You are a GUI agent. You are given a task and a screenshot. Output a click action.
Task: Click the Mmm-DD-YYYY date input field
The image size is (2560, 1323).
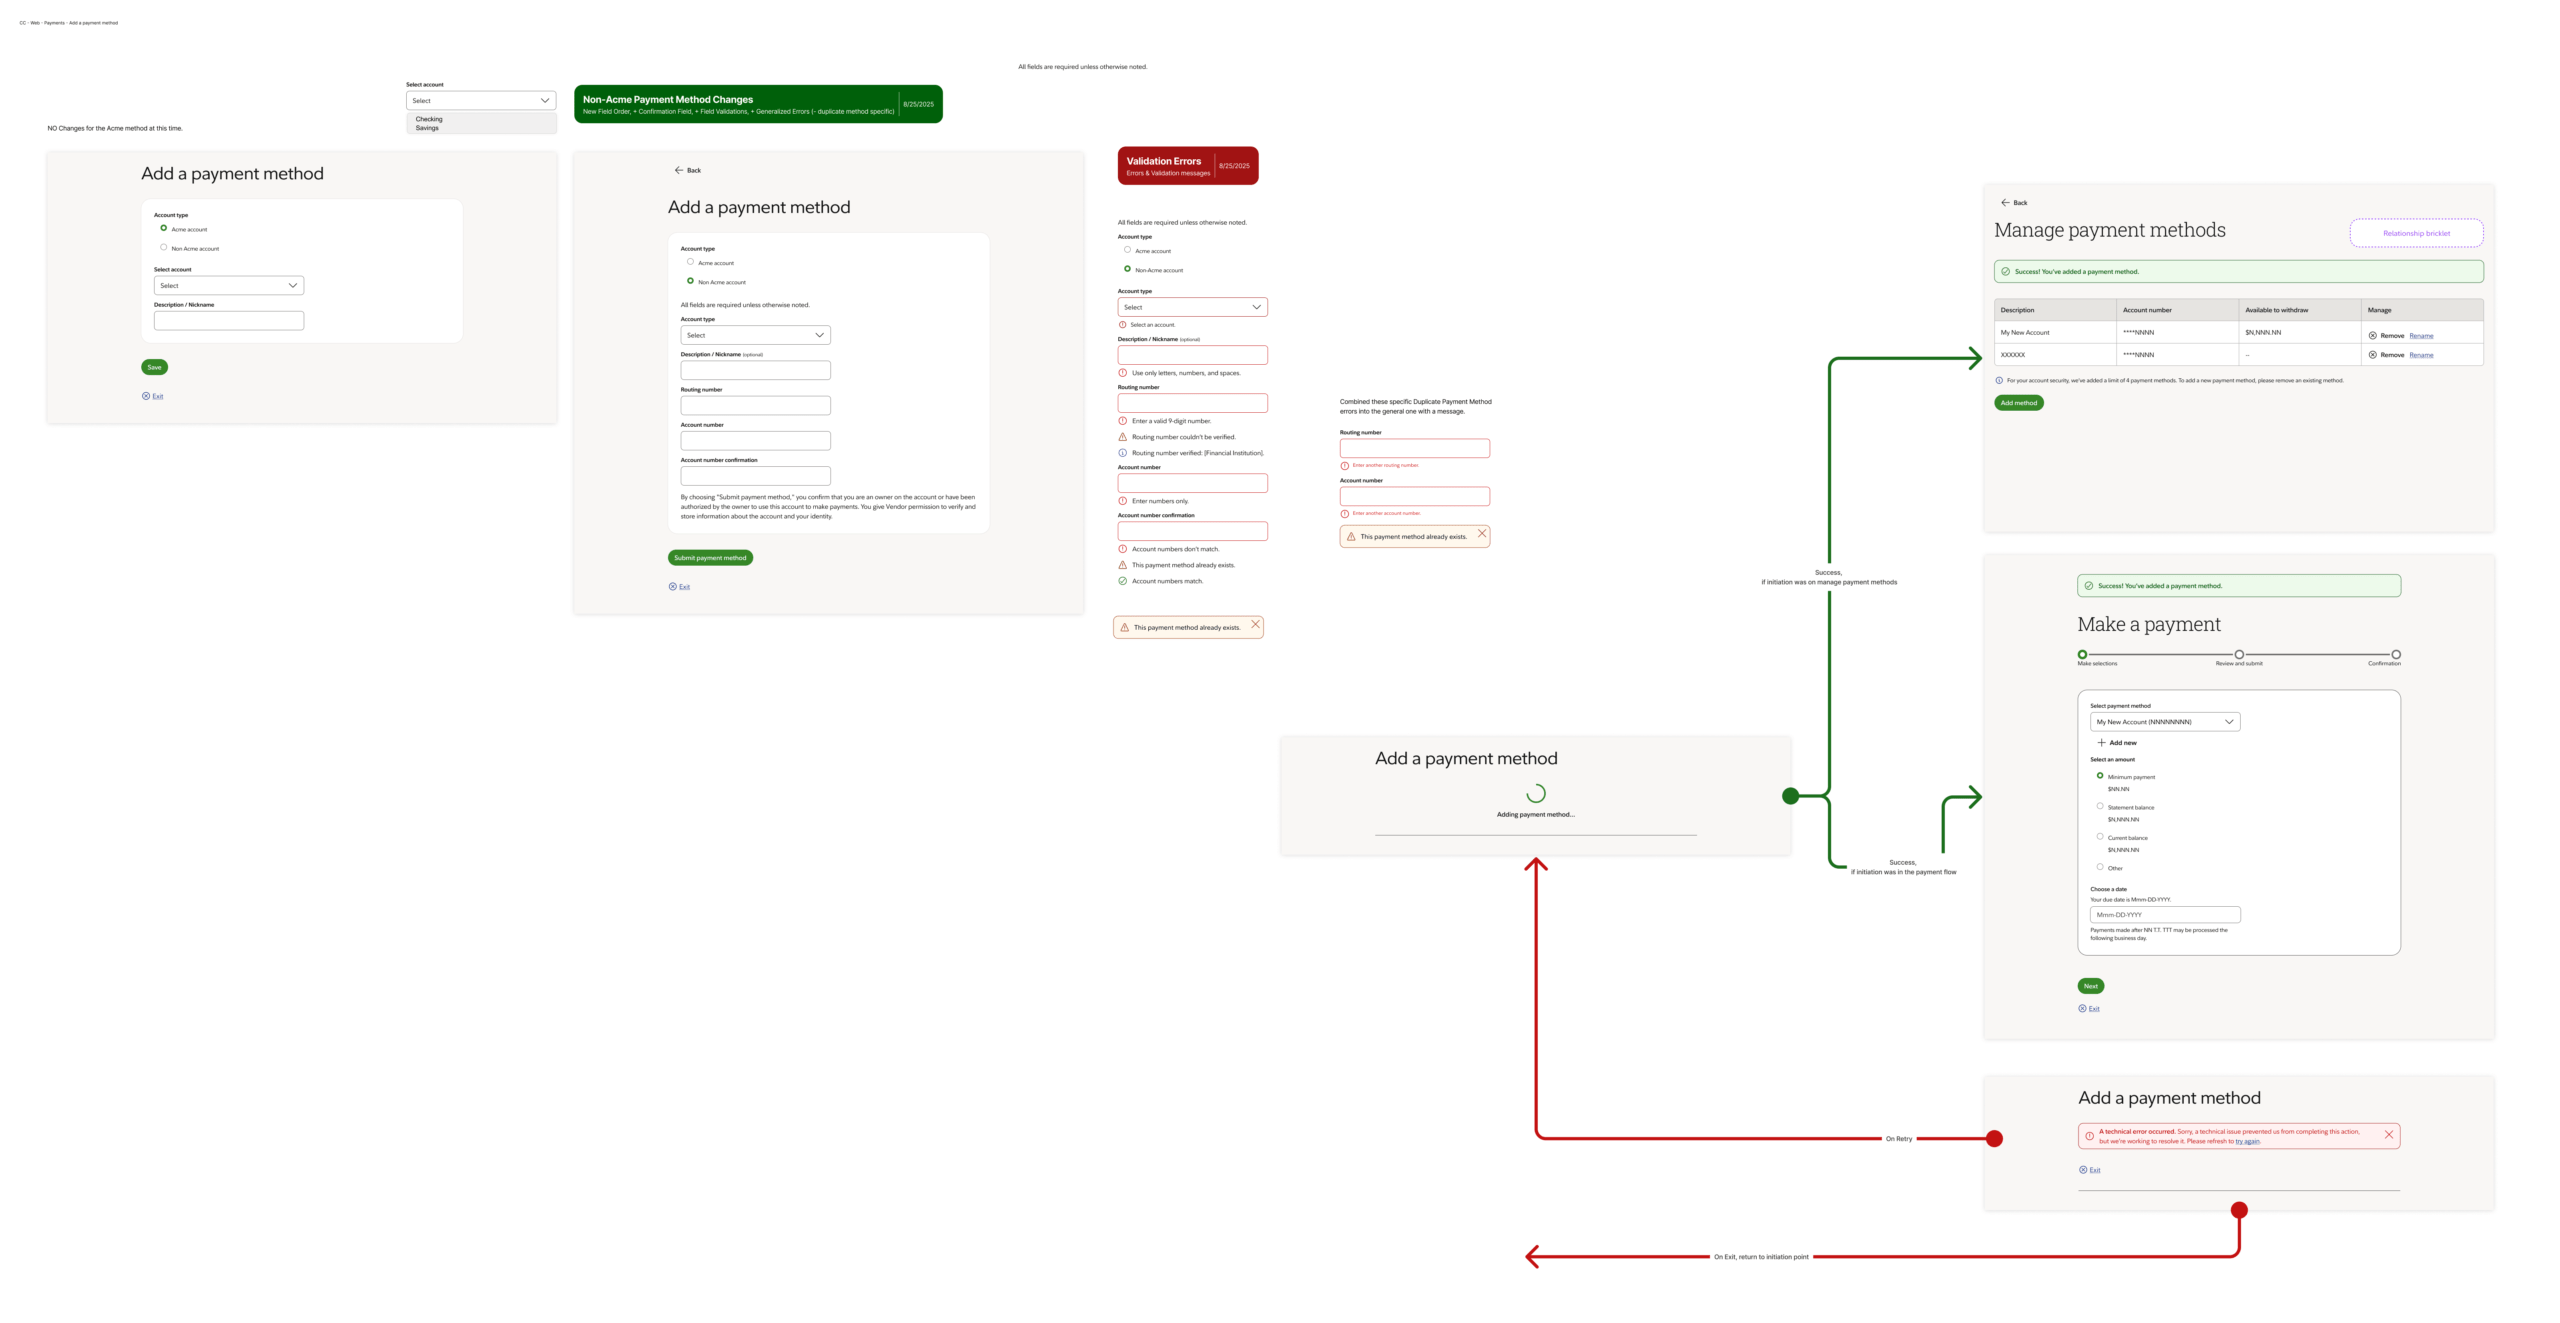point(2164,914)
